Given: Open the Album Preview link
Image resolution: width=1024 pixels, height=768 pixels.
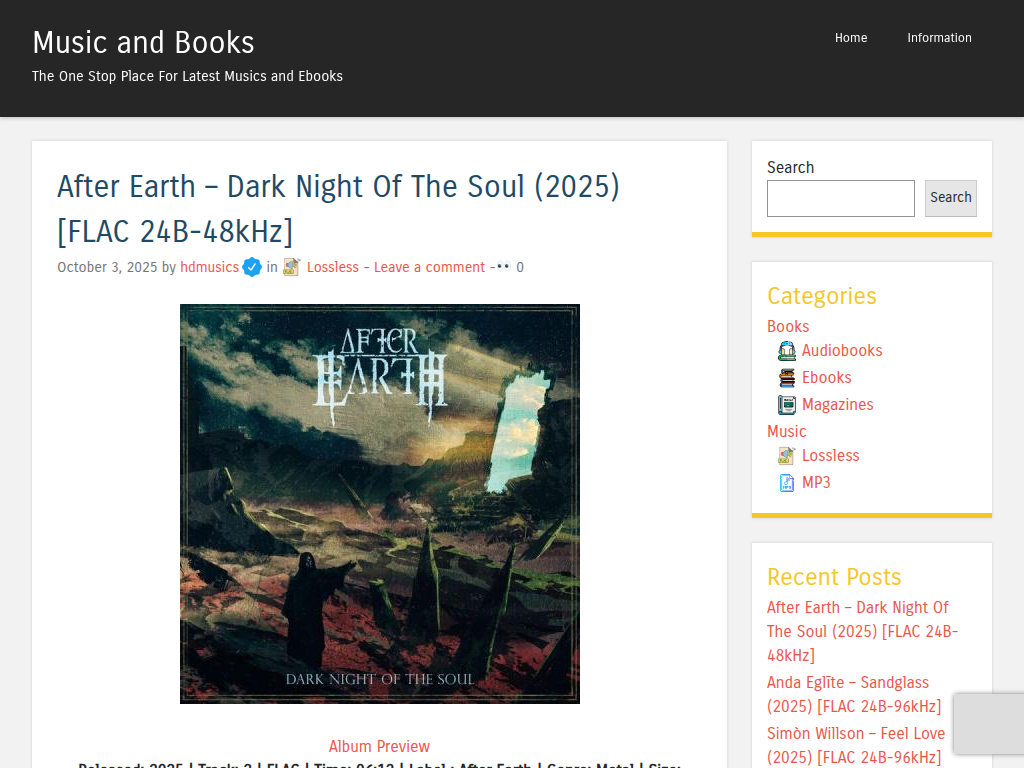Looking at the screenshot, I should [x=379, y=746].
